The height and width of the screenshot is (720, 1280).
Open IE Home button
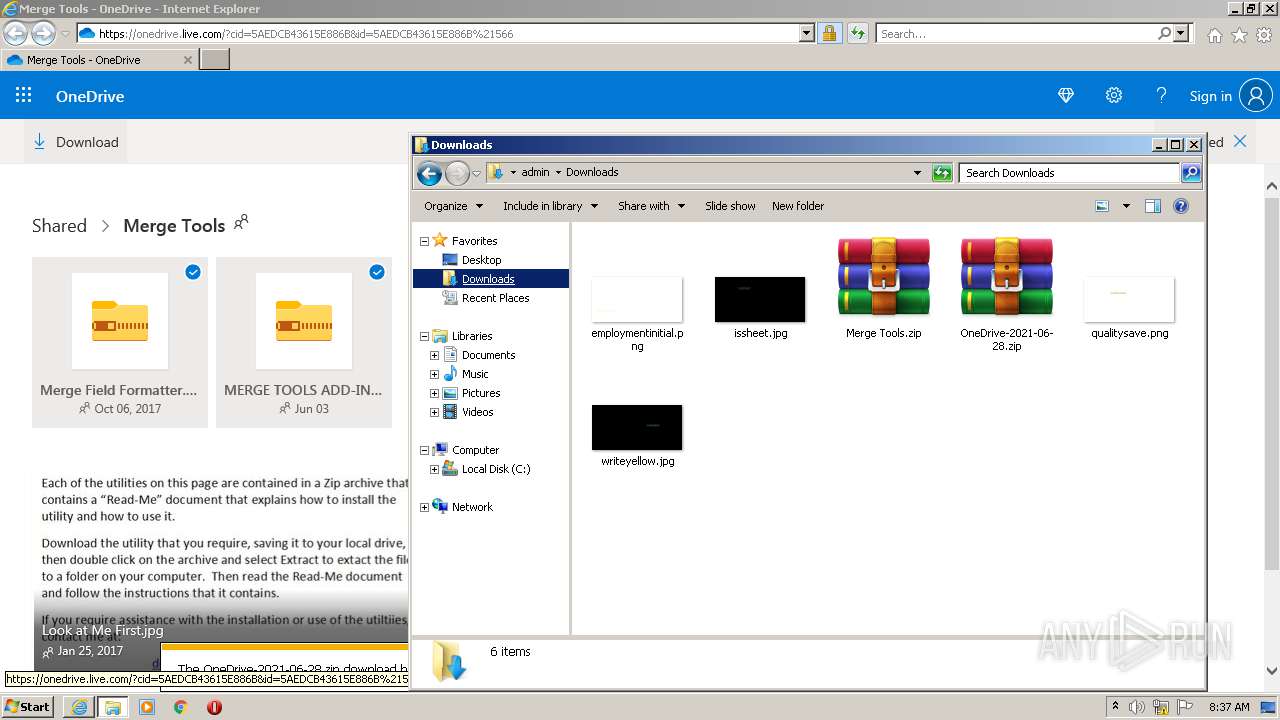[x=1214, y=34]
